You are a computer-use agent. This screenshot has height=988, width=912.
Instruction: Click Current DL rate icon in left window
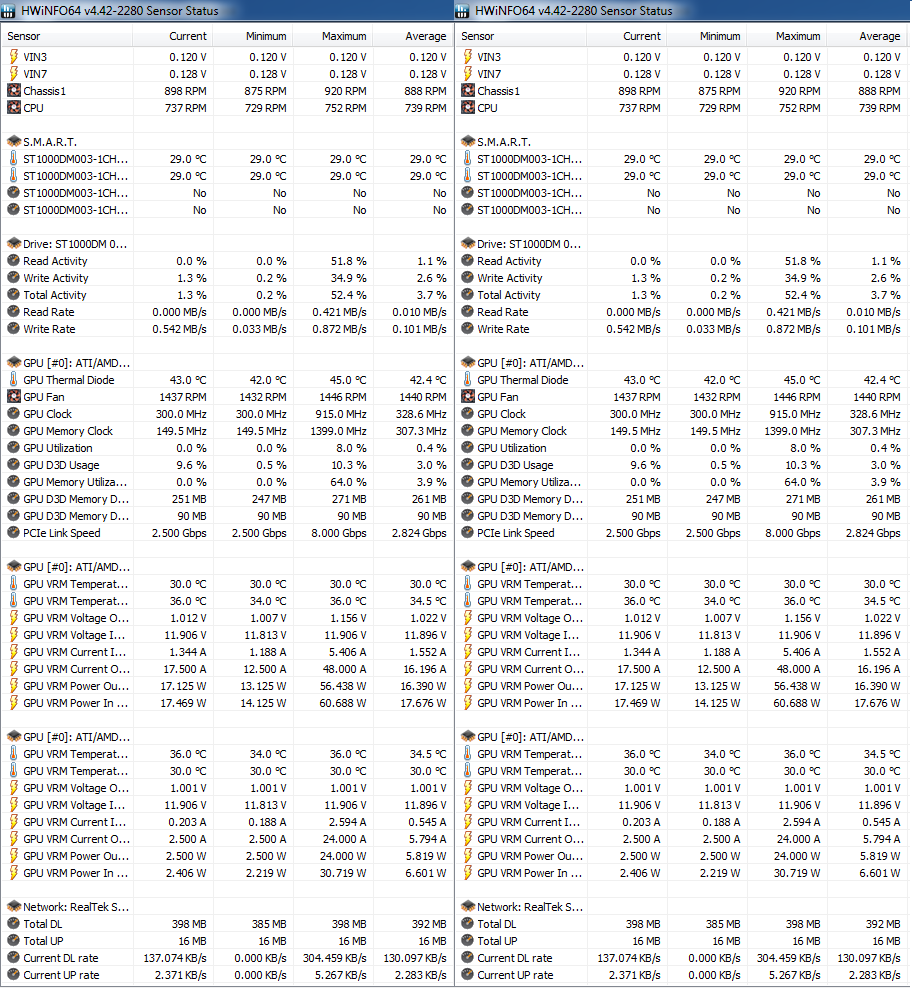pos(14,958)
